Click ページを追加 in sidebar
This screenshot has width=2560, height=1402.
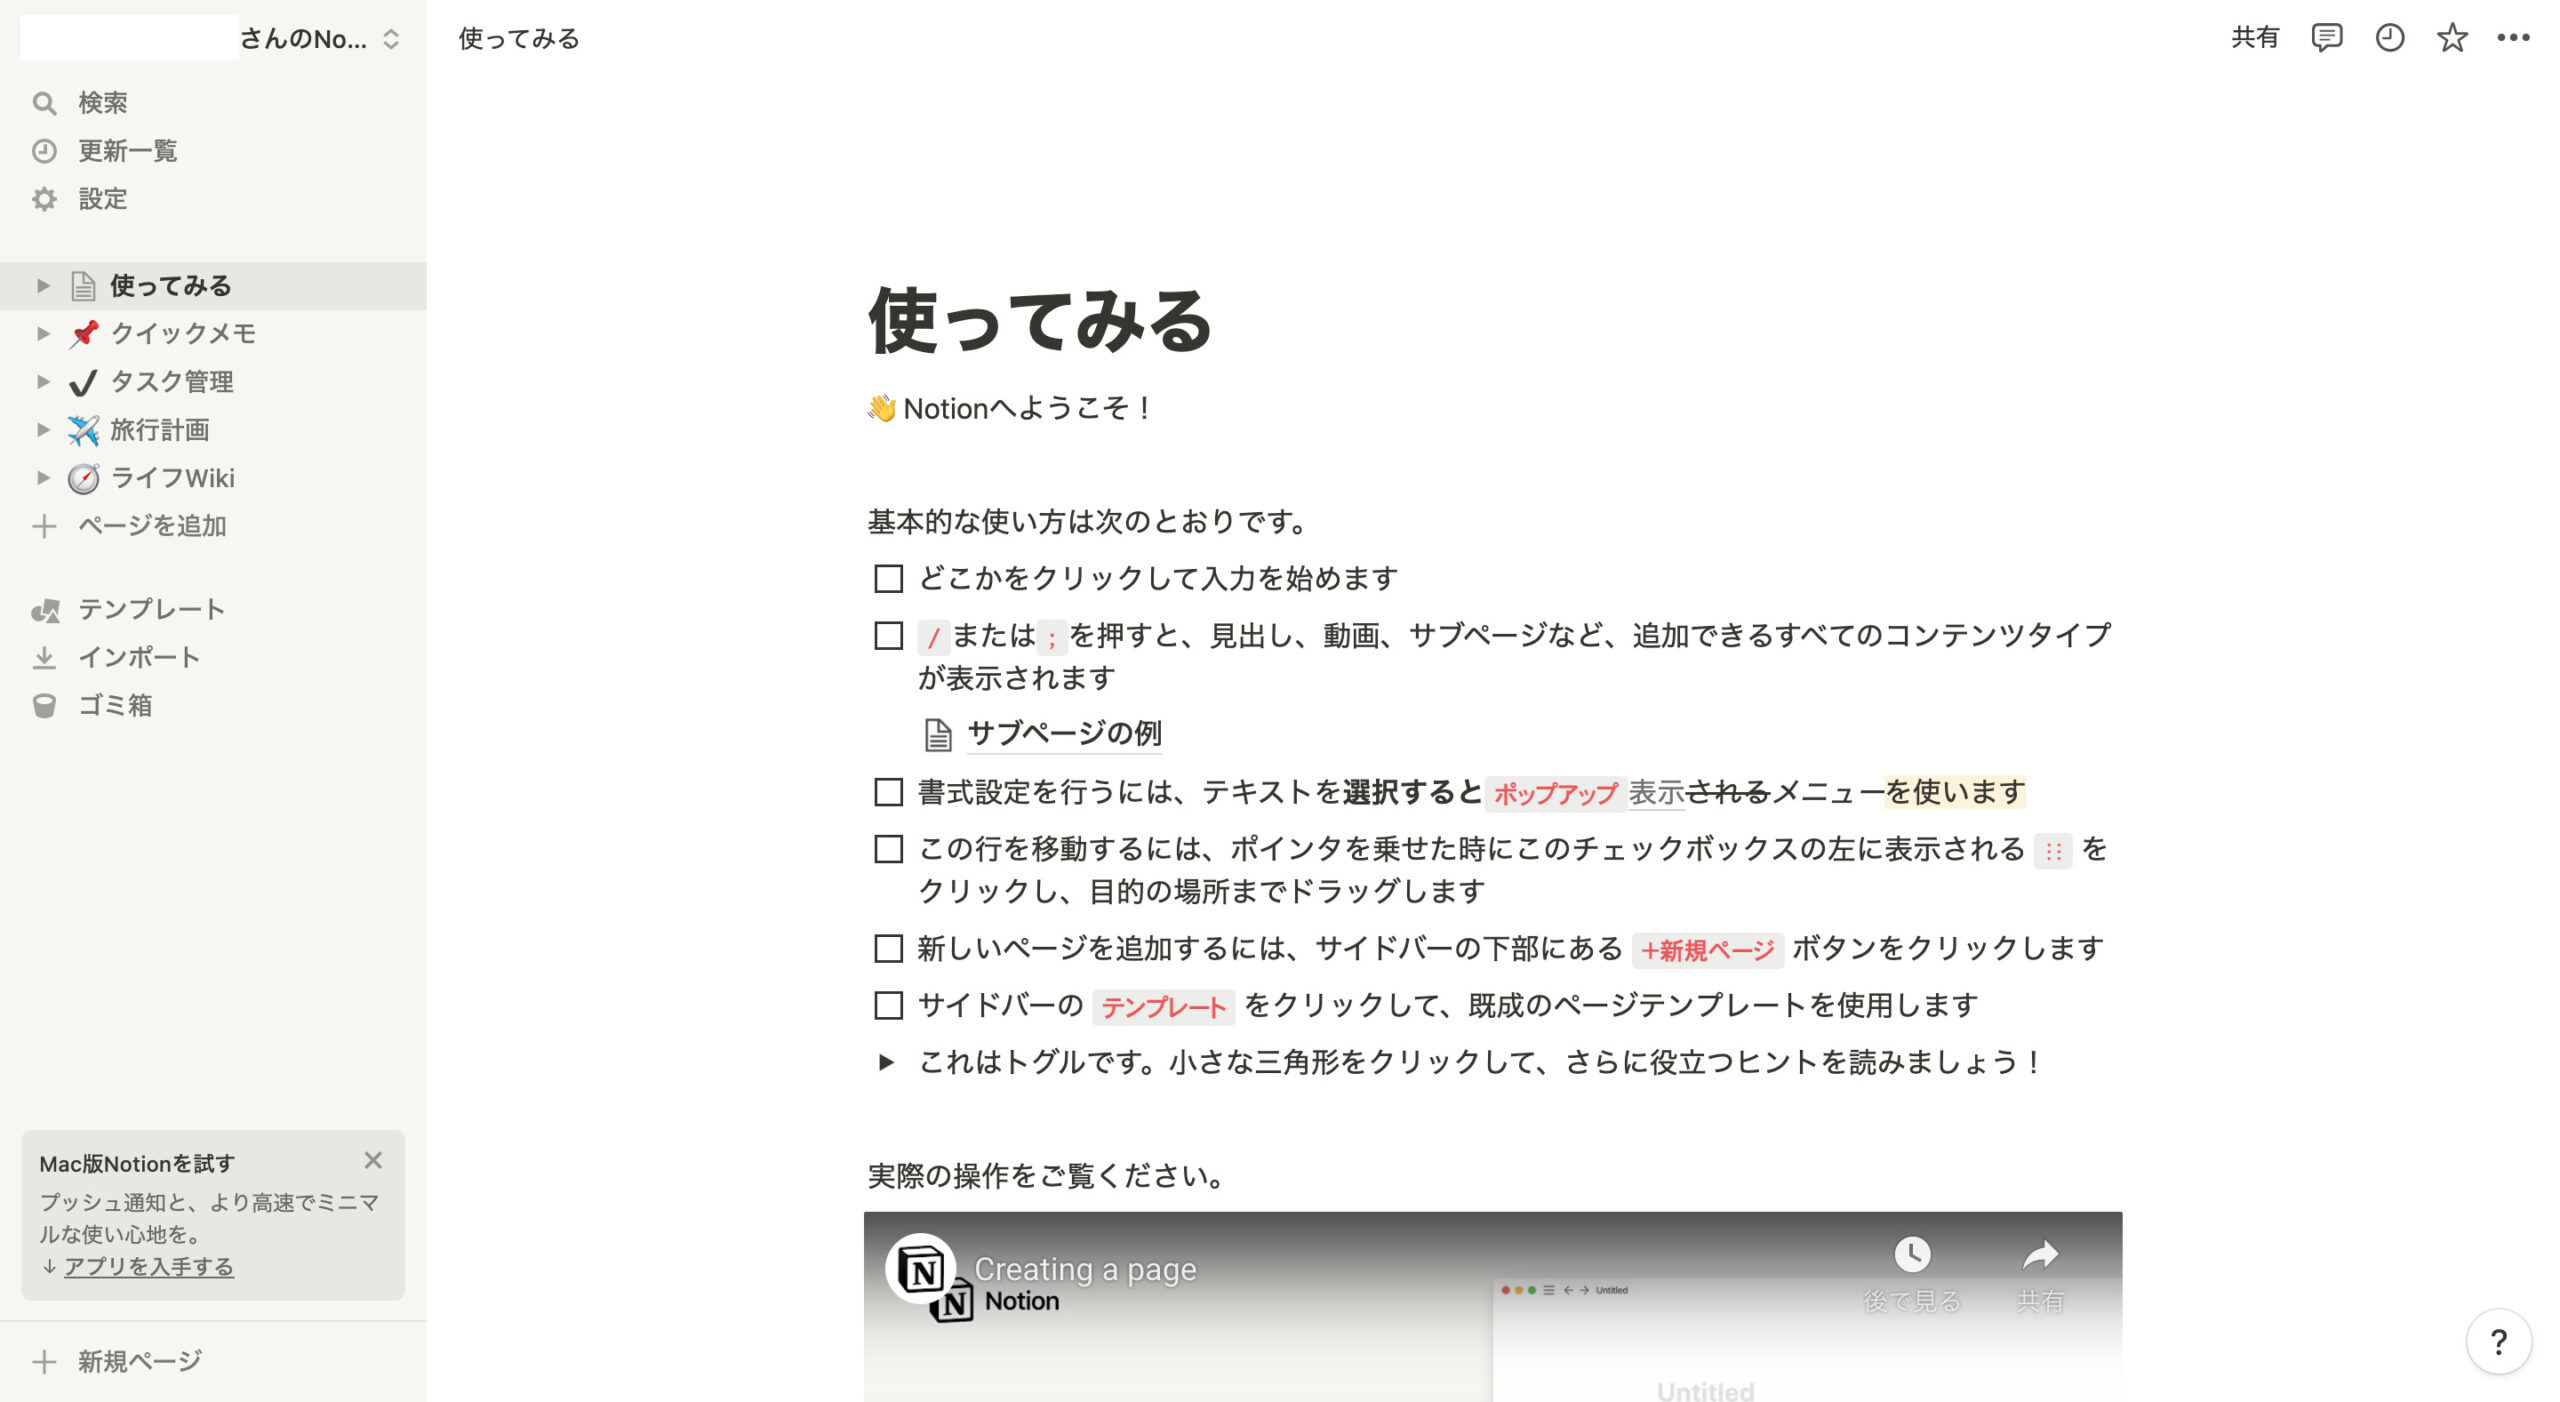tap(213, 526)
